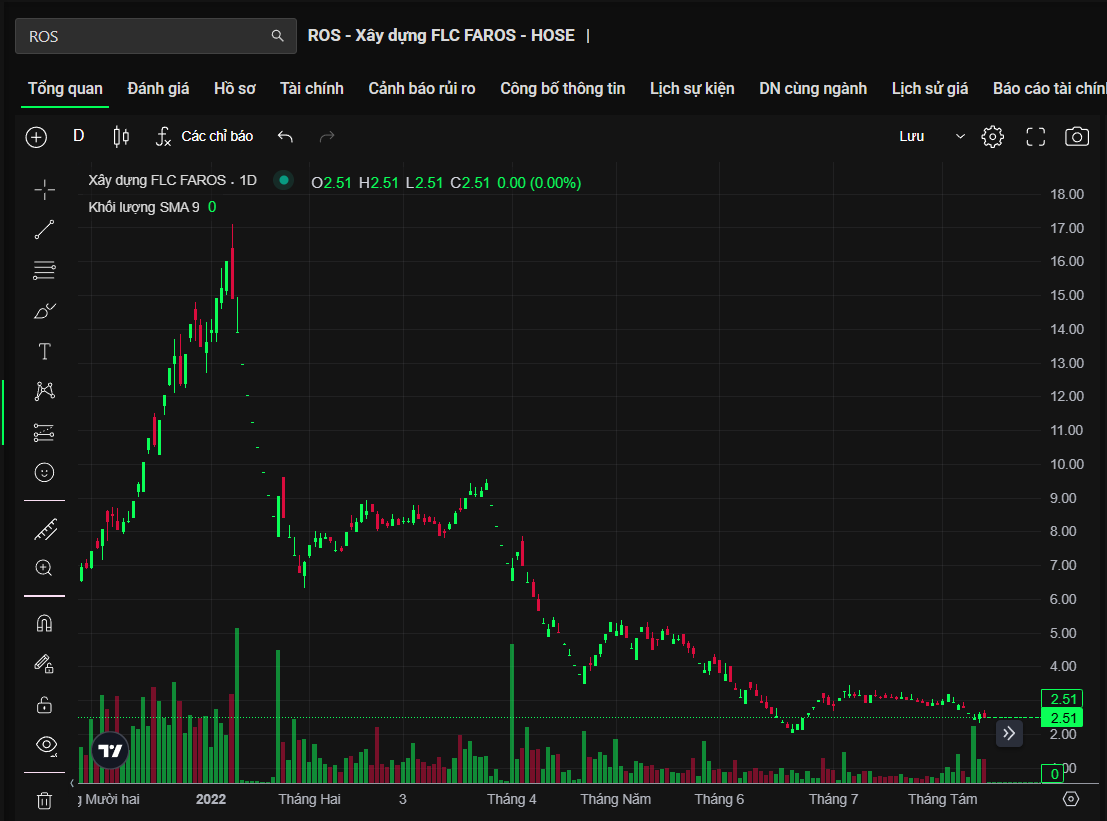
Task: Select the trend line drawing tool
Action: tap(44, 230)
